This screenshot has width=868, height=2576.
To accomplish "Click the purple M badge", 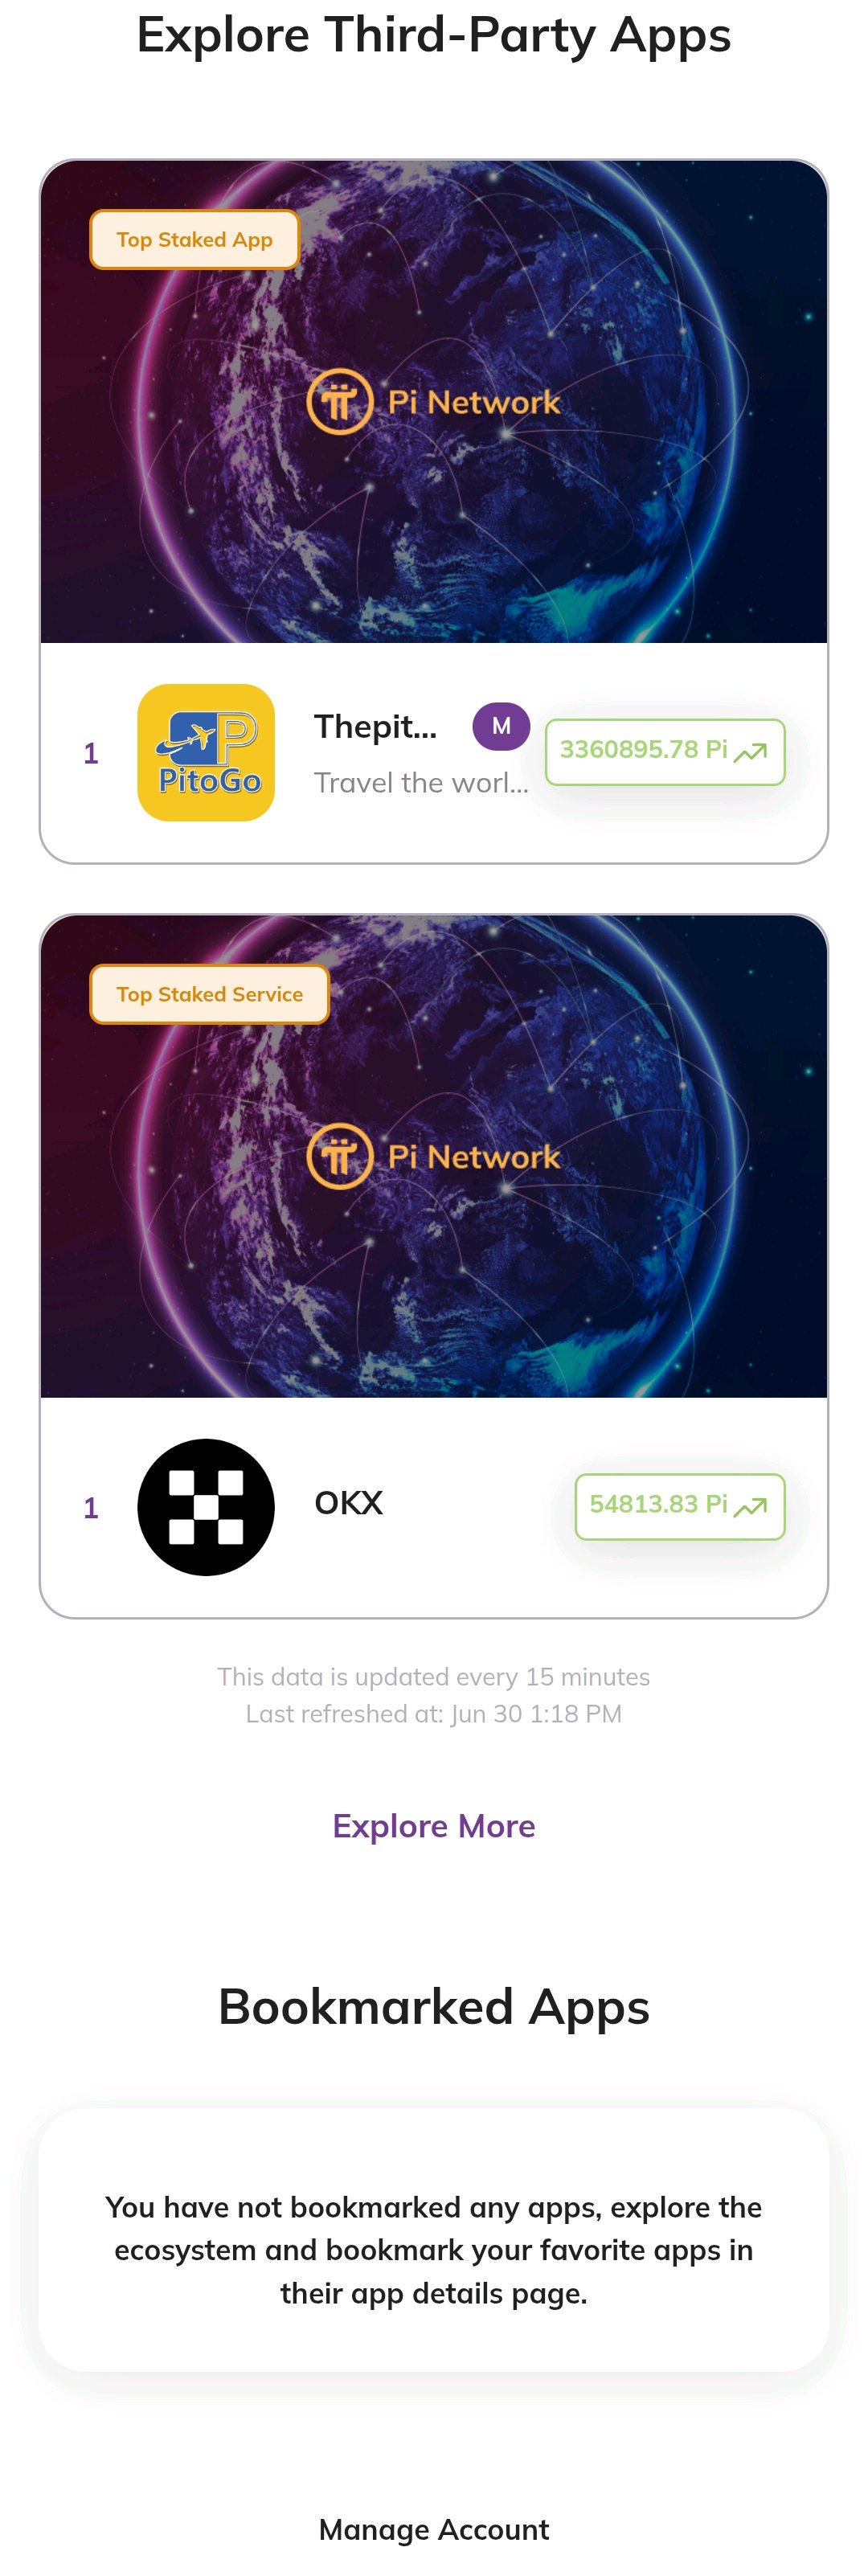I will click(501, 726).
